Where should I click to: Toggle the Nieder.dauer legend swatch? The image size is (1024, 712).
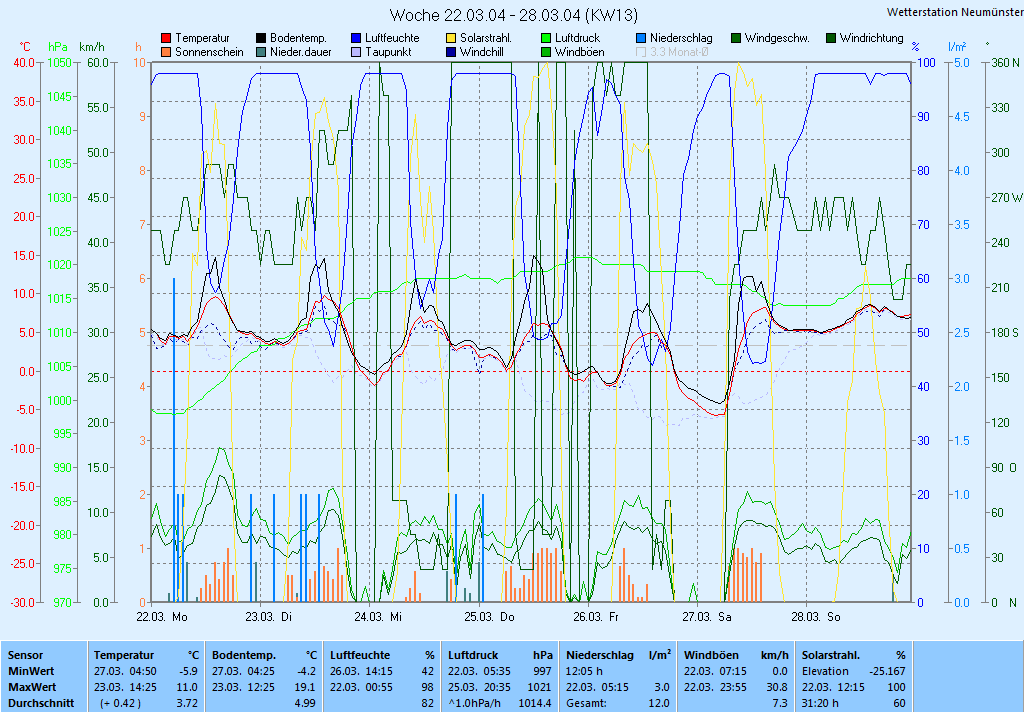click(261, 52)
